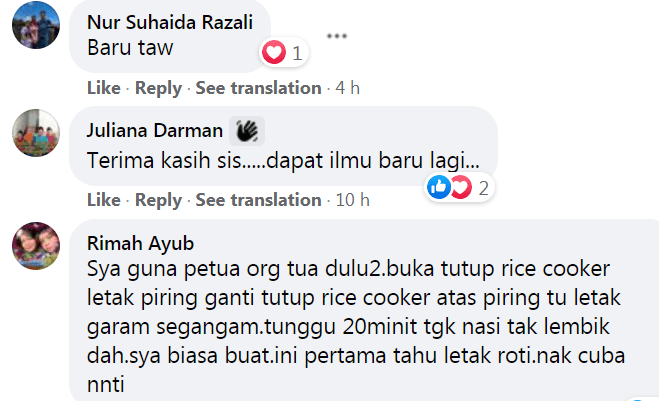Image resolution: width=659 pixels, height=401 pixels.
Task: See translation of the "Baru taw" comment
Action: click(258, 88)
